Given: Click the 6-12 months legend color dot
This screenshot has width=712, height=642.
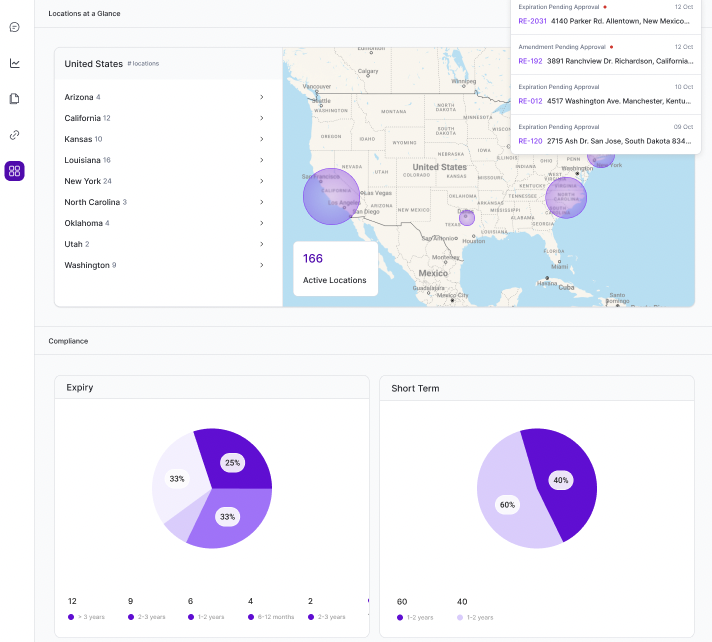Looking at the screenshot, I should [251, 617].
